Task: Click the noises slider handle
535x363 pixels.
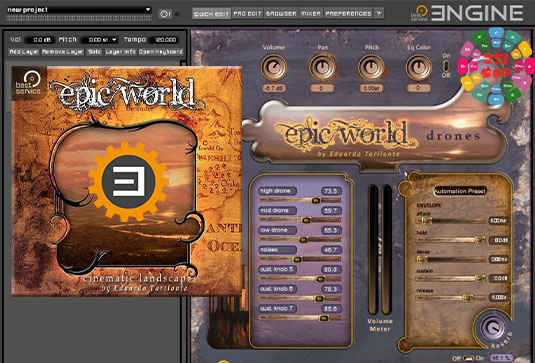Action: (297, 259)
